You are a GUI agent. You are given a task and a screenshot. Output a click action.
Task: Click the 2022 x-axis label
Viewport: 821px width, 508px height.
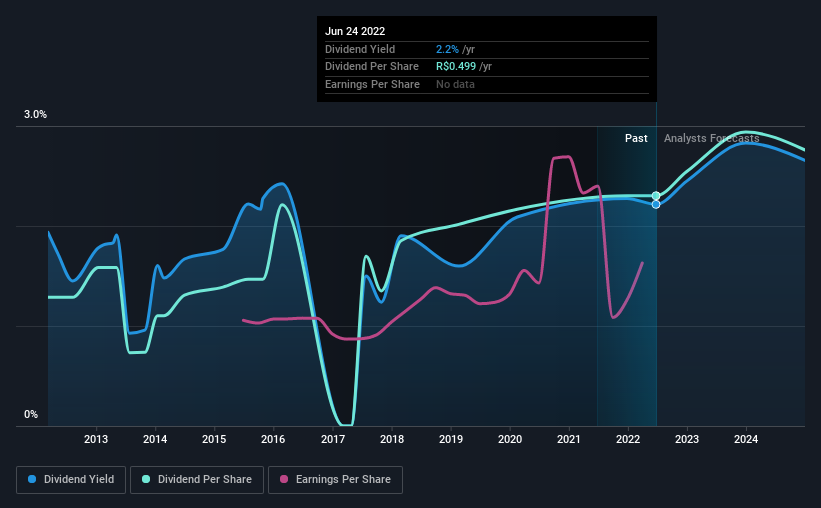628,439
